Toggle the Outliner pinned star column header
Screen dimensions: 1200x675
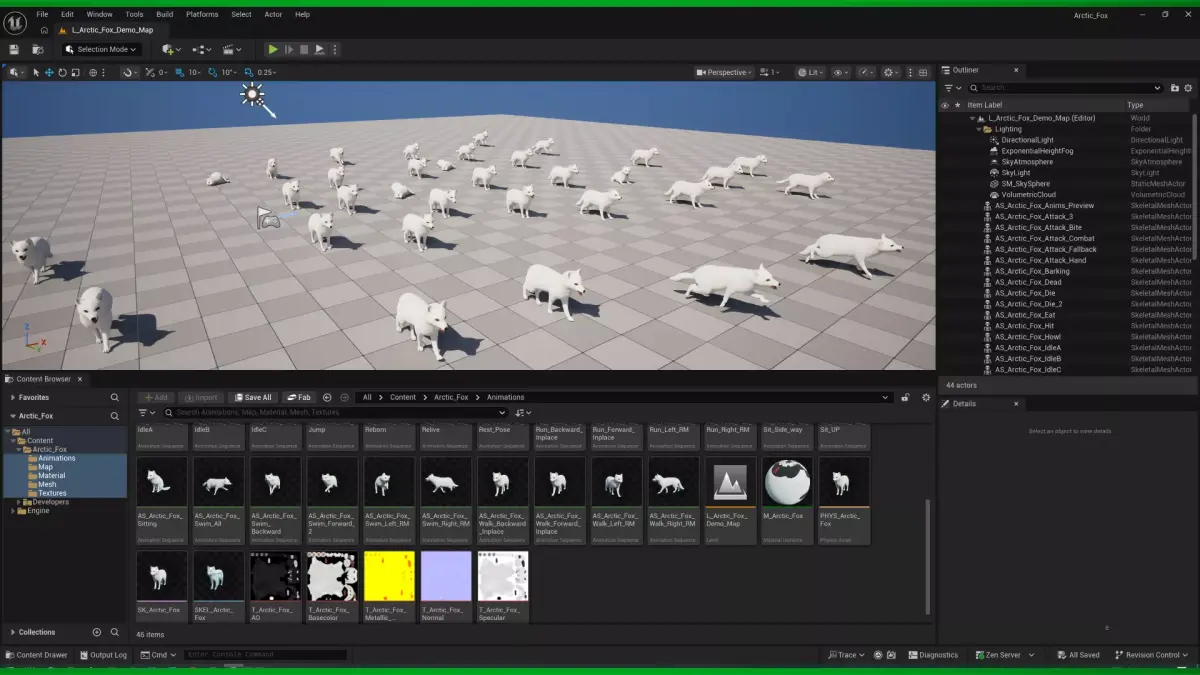pyautogui.click(x=957, y=105)
